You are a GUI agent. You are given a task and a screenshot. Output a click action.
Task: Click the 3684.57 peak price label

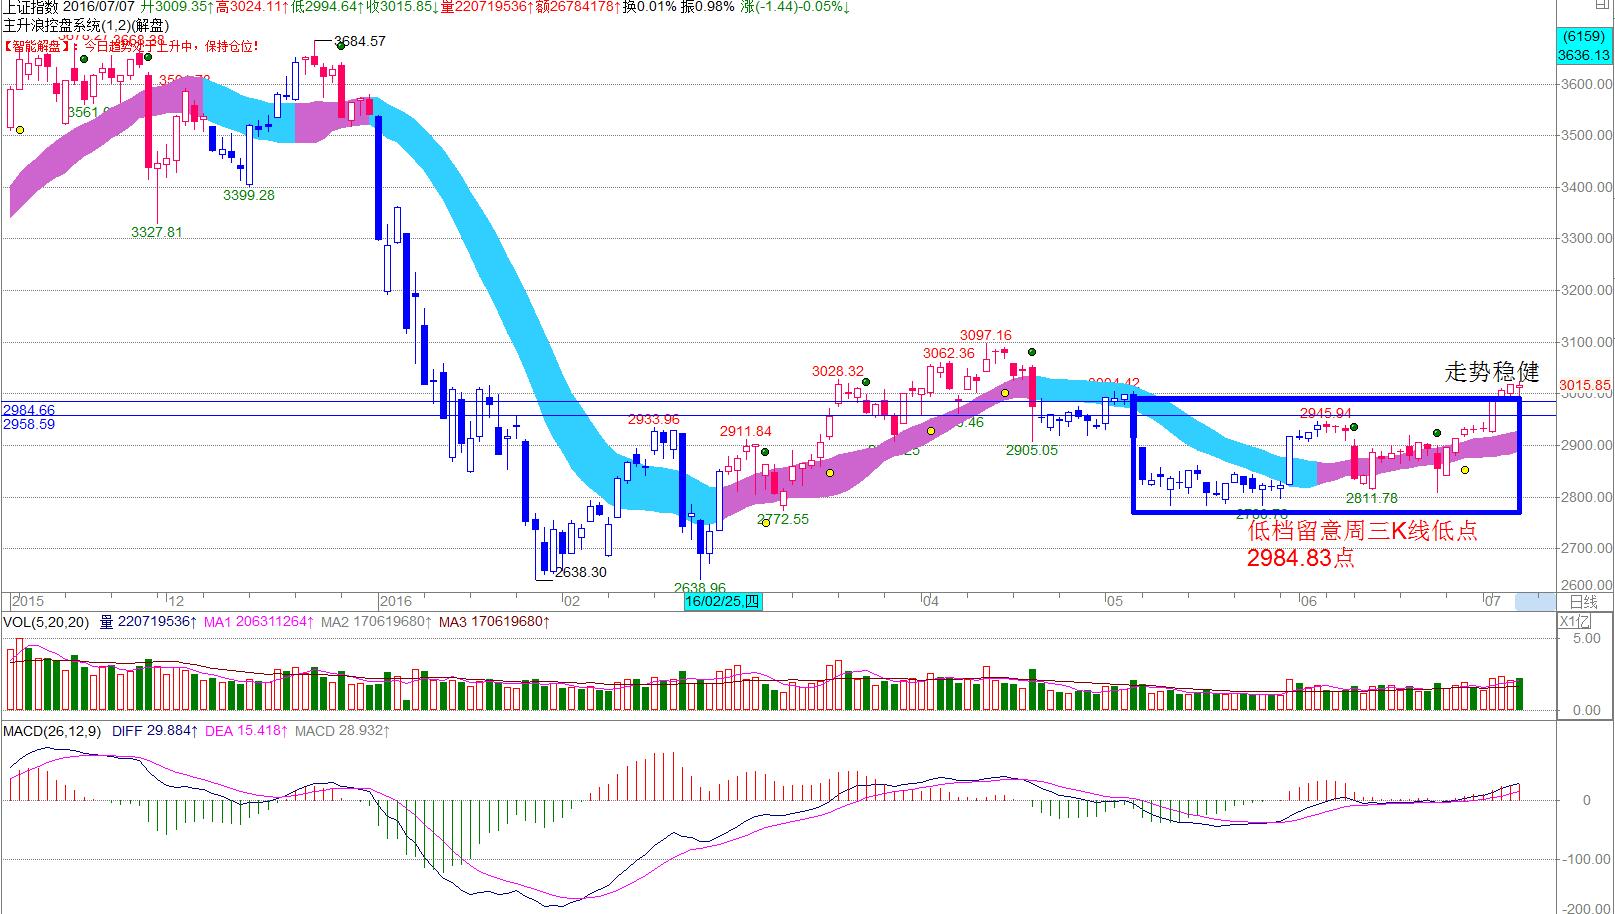pyautogui.click(x=360, y=41)
